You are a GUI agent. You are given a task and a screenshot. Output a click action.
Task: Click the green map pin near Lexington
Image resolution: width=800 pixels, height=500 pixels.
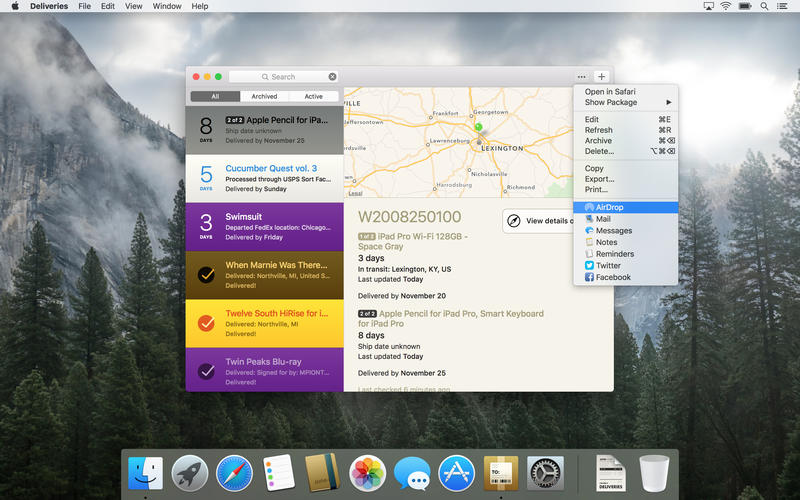[x=478, y=127]
